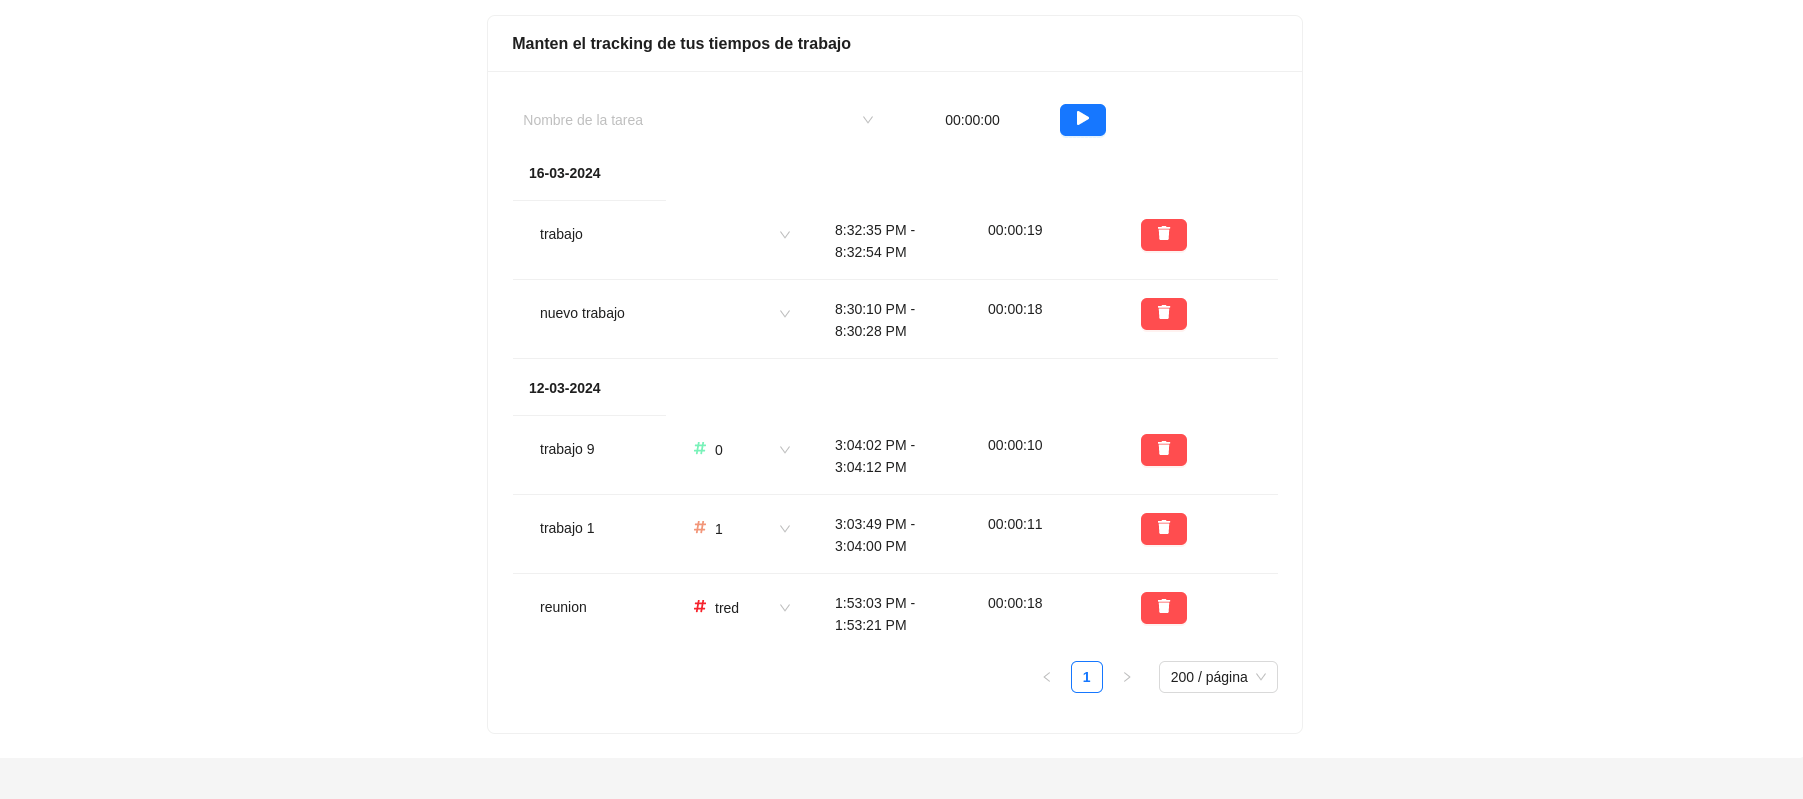Click the 'reunion' task name field
The width and height of the screenshot is (1803, 799).
click(563, 607)
